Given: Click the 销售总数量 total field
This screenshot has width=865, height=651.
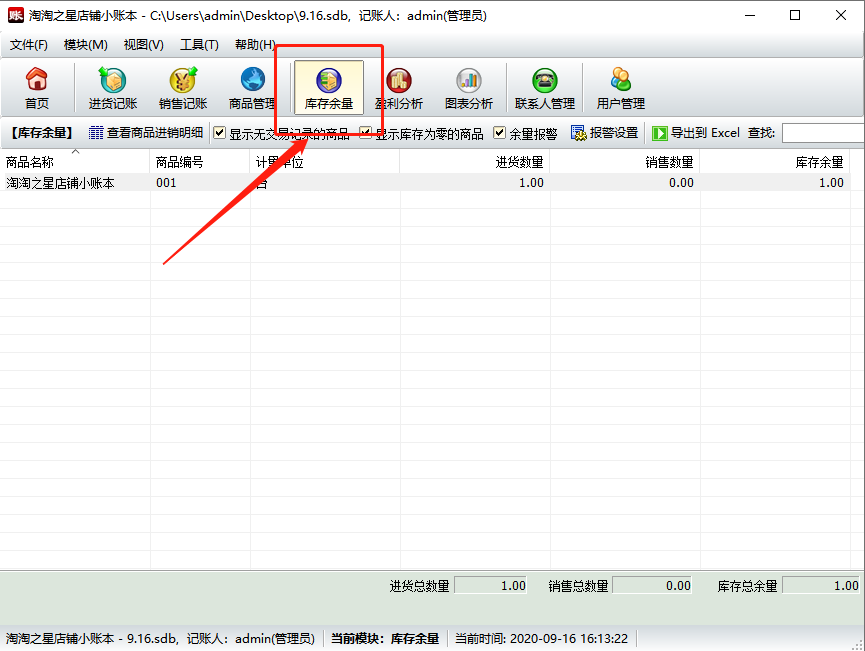Looking at the screenshot, I should (x=652, y=586).
